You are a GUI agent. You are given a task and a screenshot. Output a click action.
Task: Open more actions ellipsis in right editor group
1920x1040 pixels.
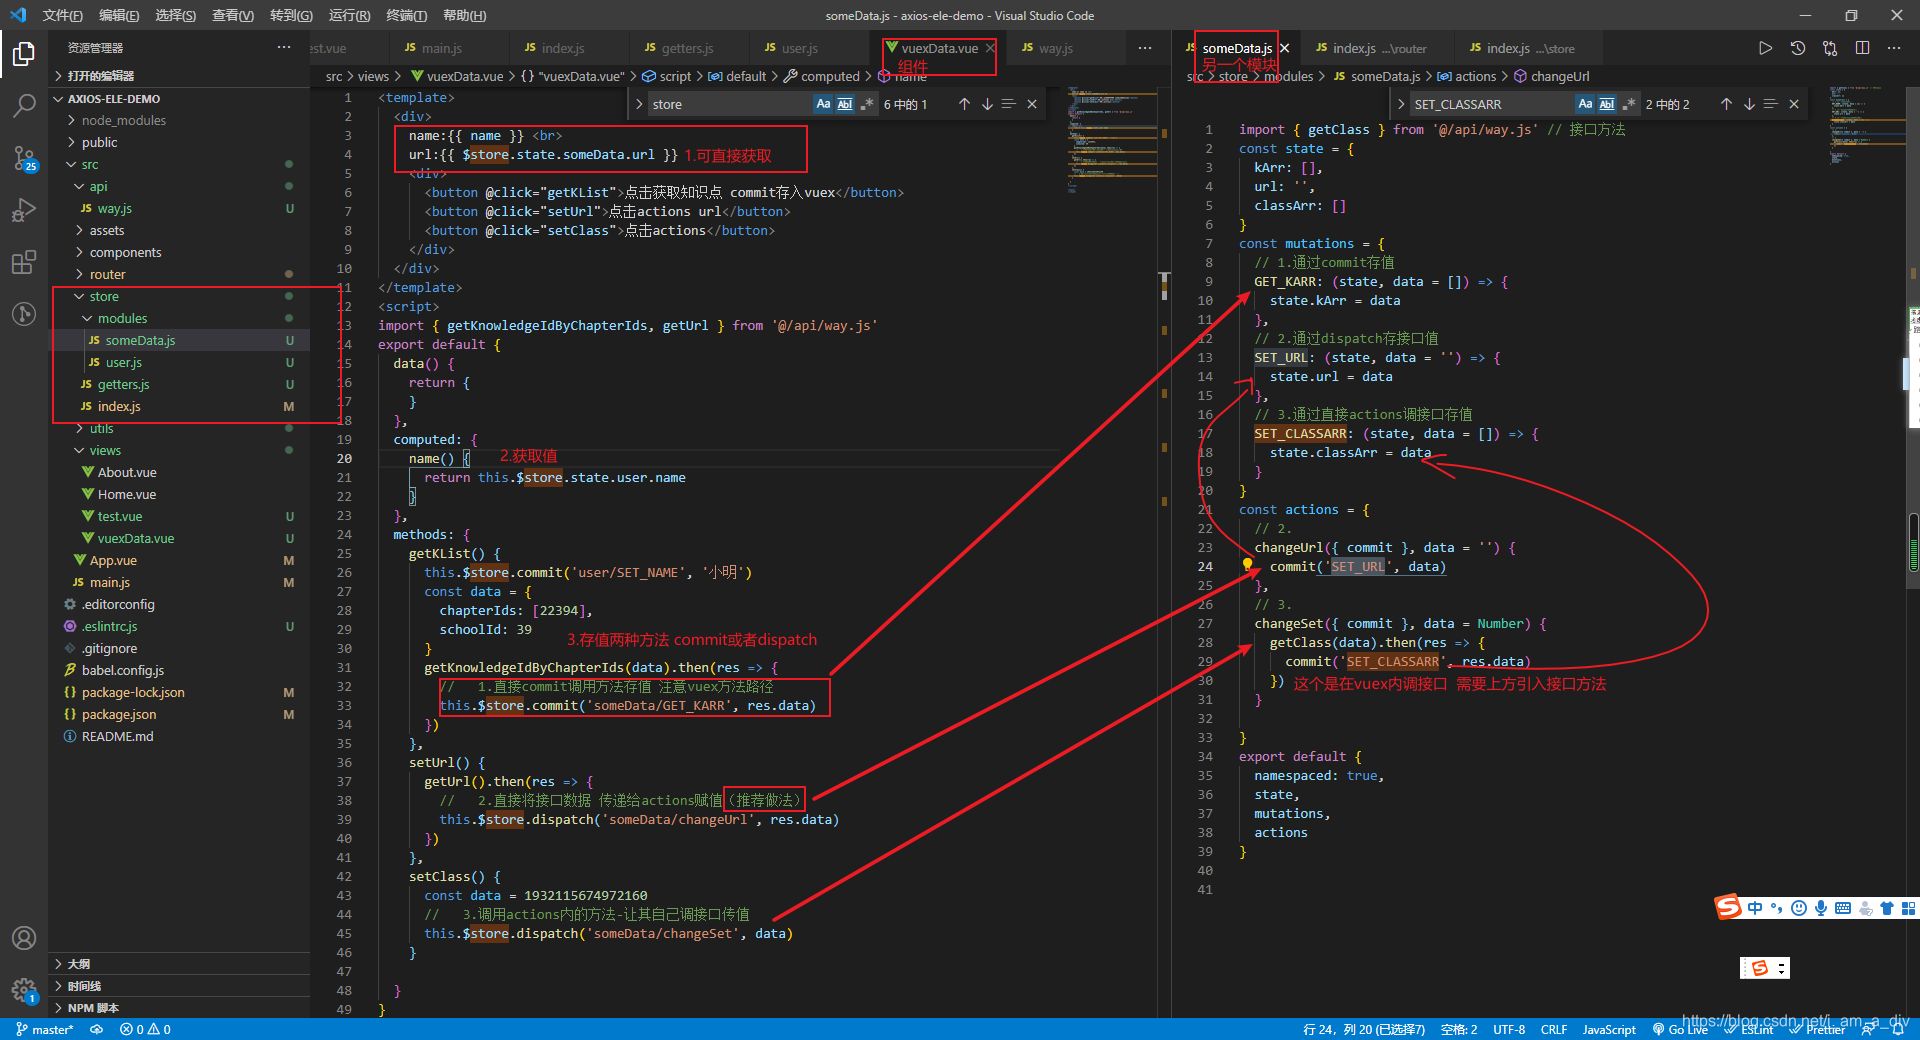pos(1894,48)
